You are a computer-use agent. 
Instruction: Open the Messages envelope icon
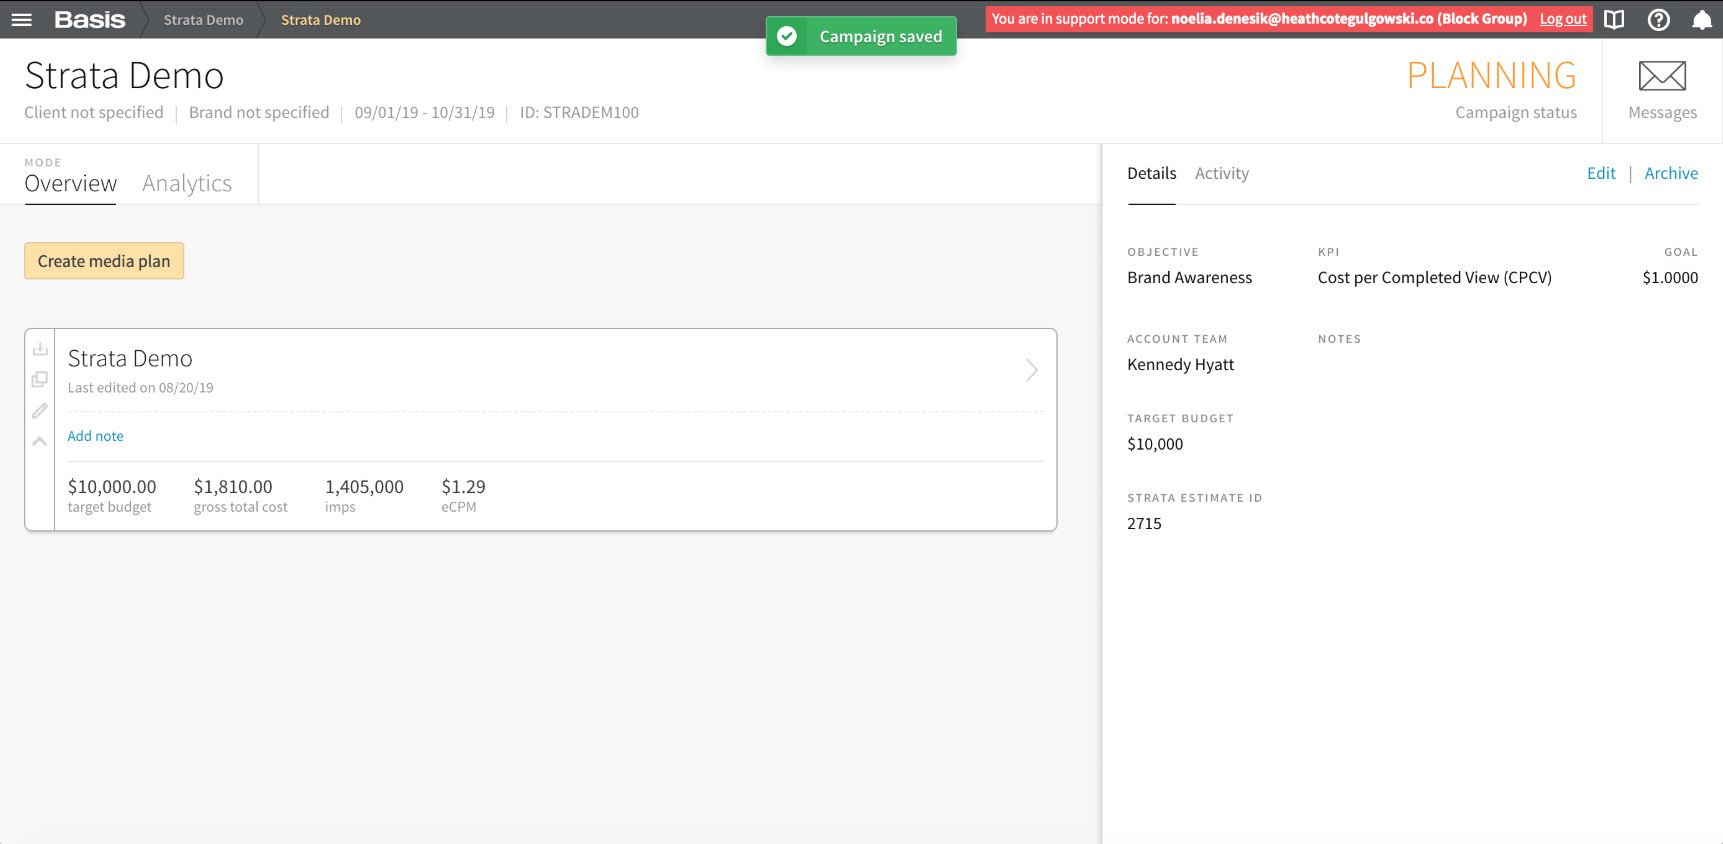[x=1662, y=76]
